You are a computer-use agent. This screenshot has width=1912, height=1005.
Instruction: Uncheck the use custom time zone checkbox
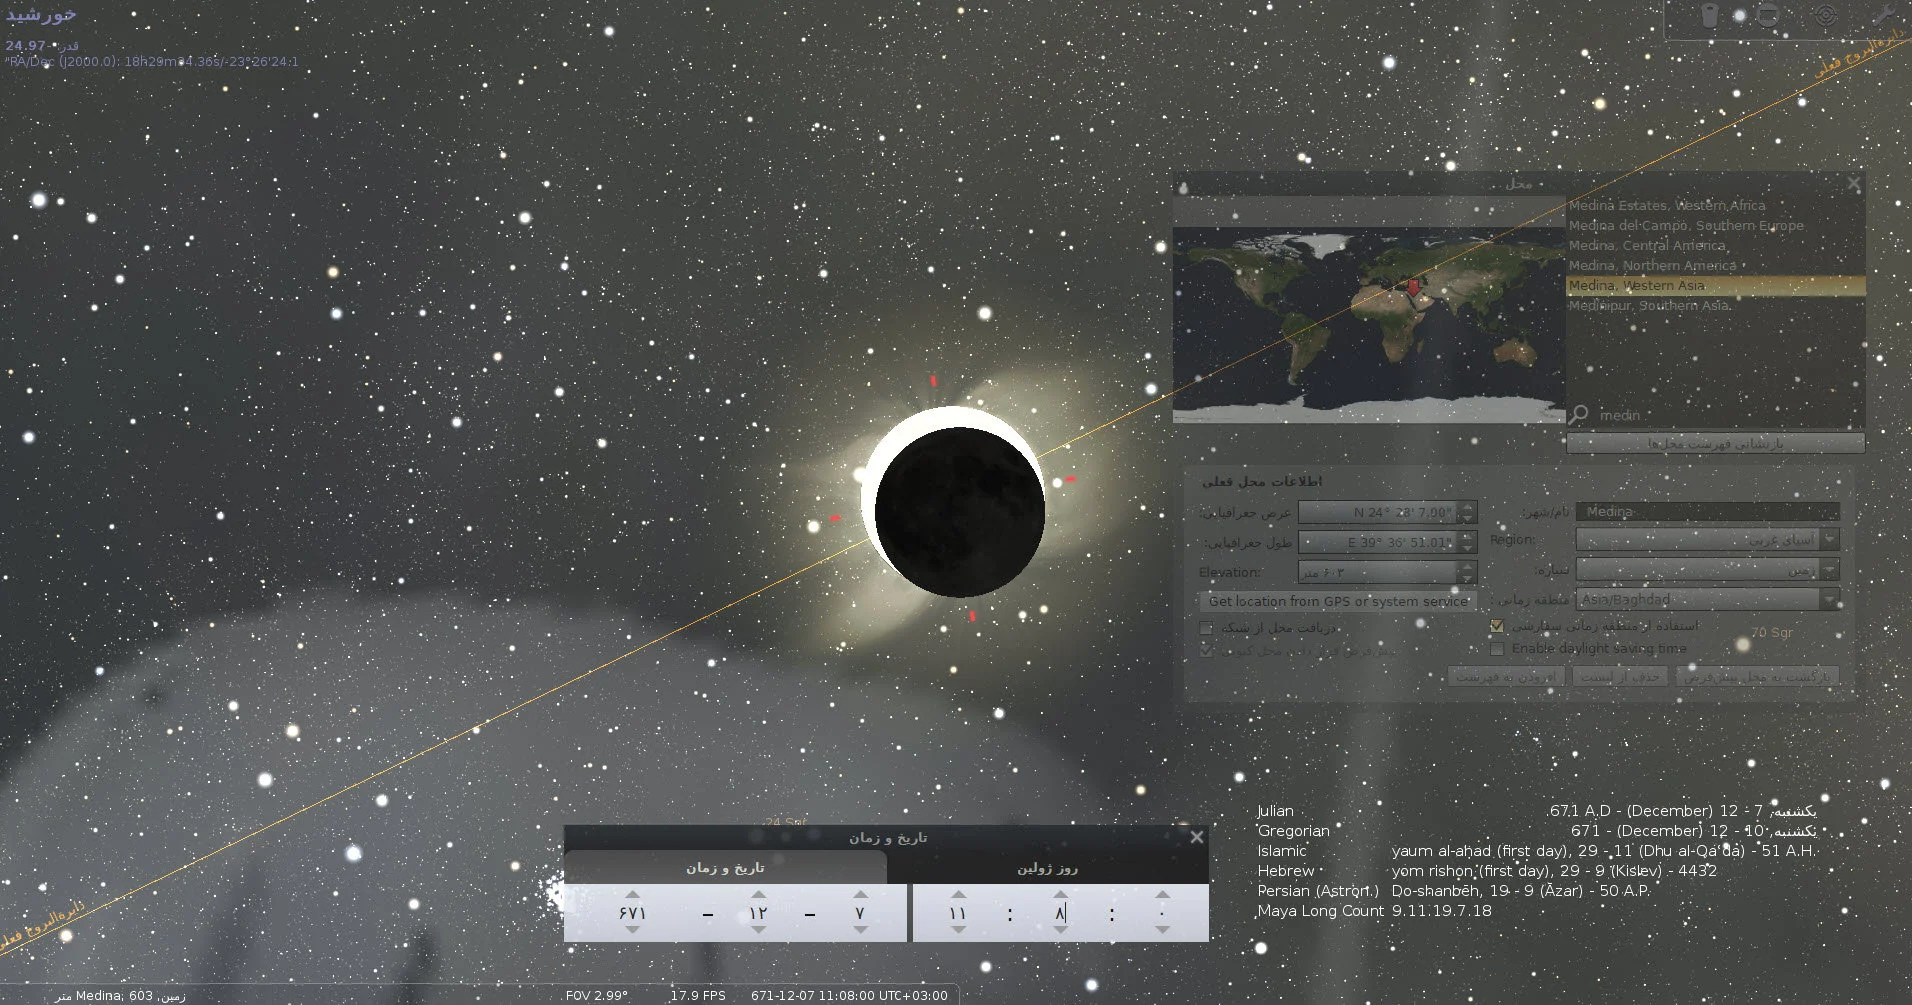(1497, 627)
